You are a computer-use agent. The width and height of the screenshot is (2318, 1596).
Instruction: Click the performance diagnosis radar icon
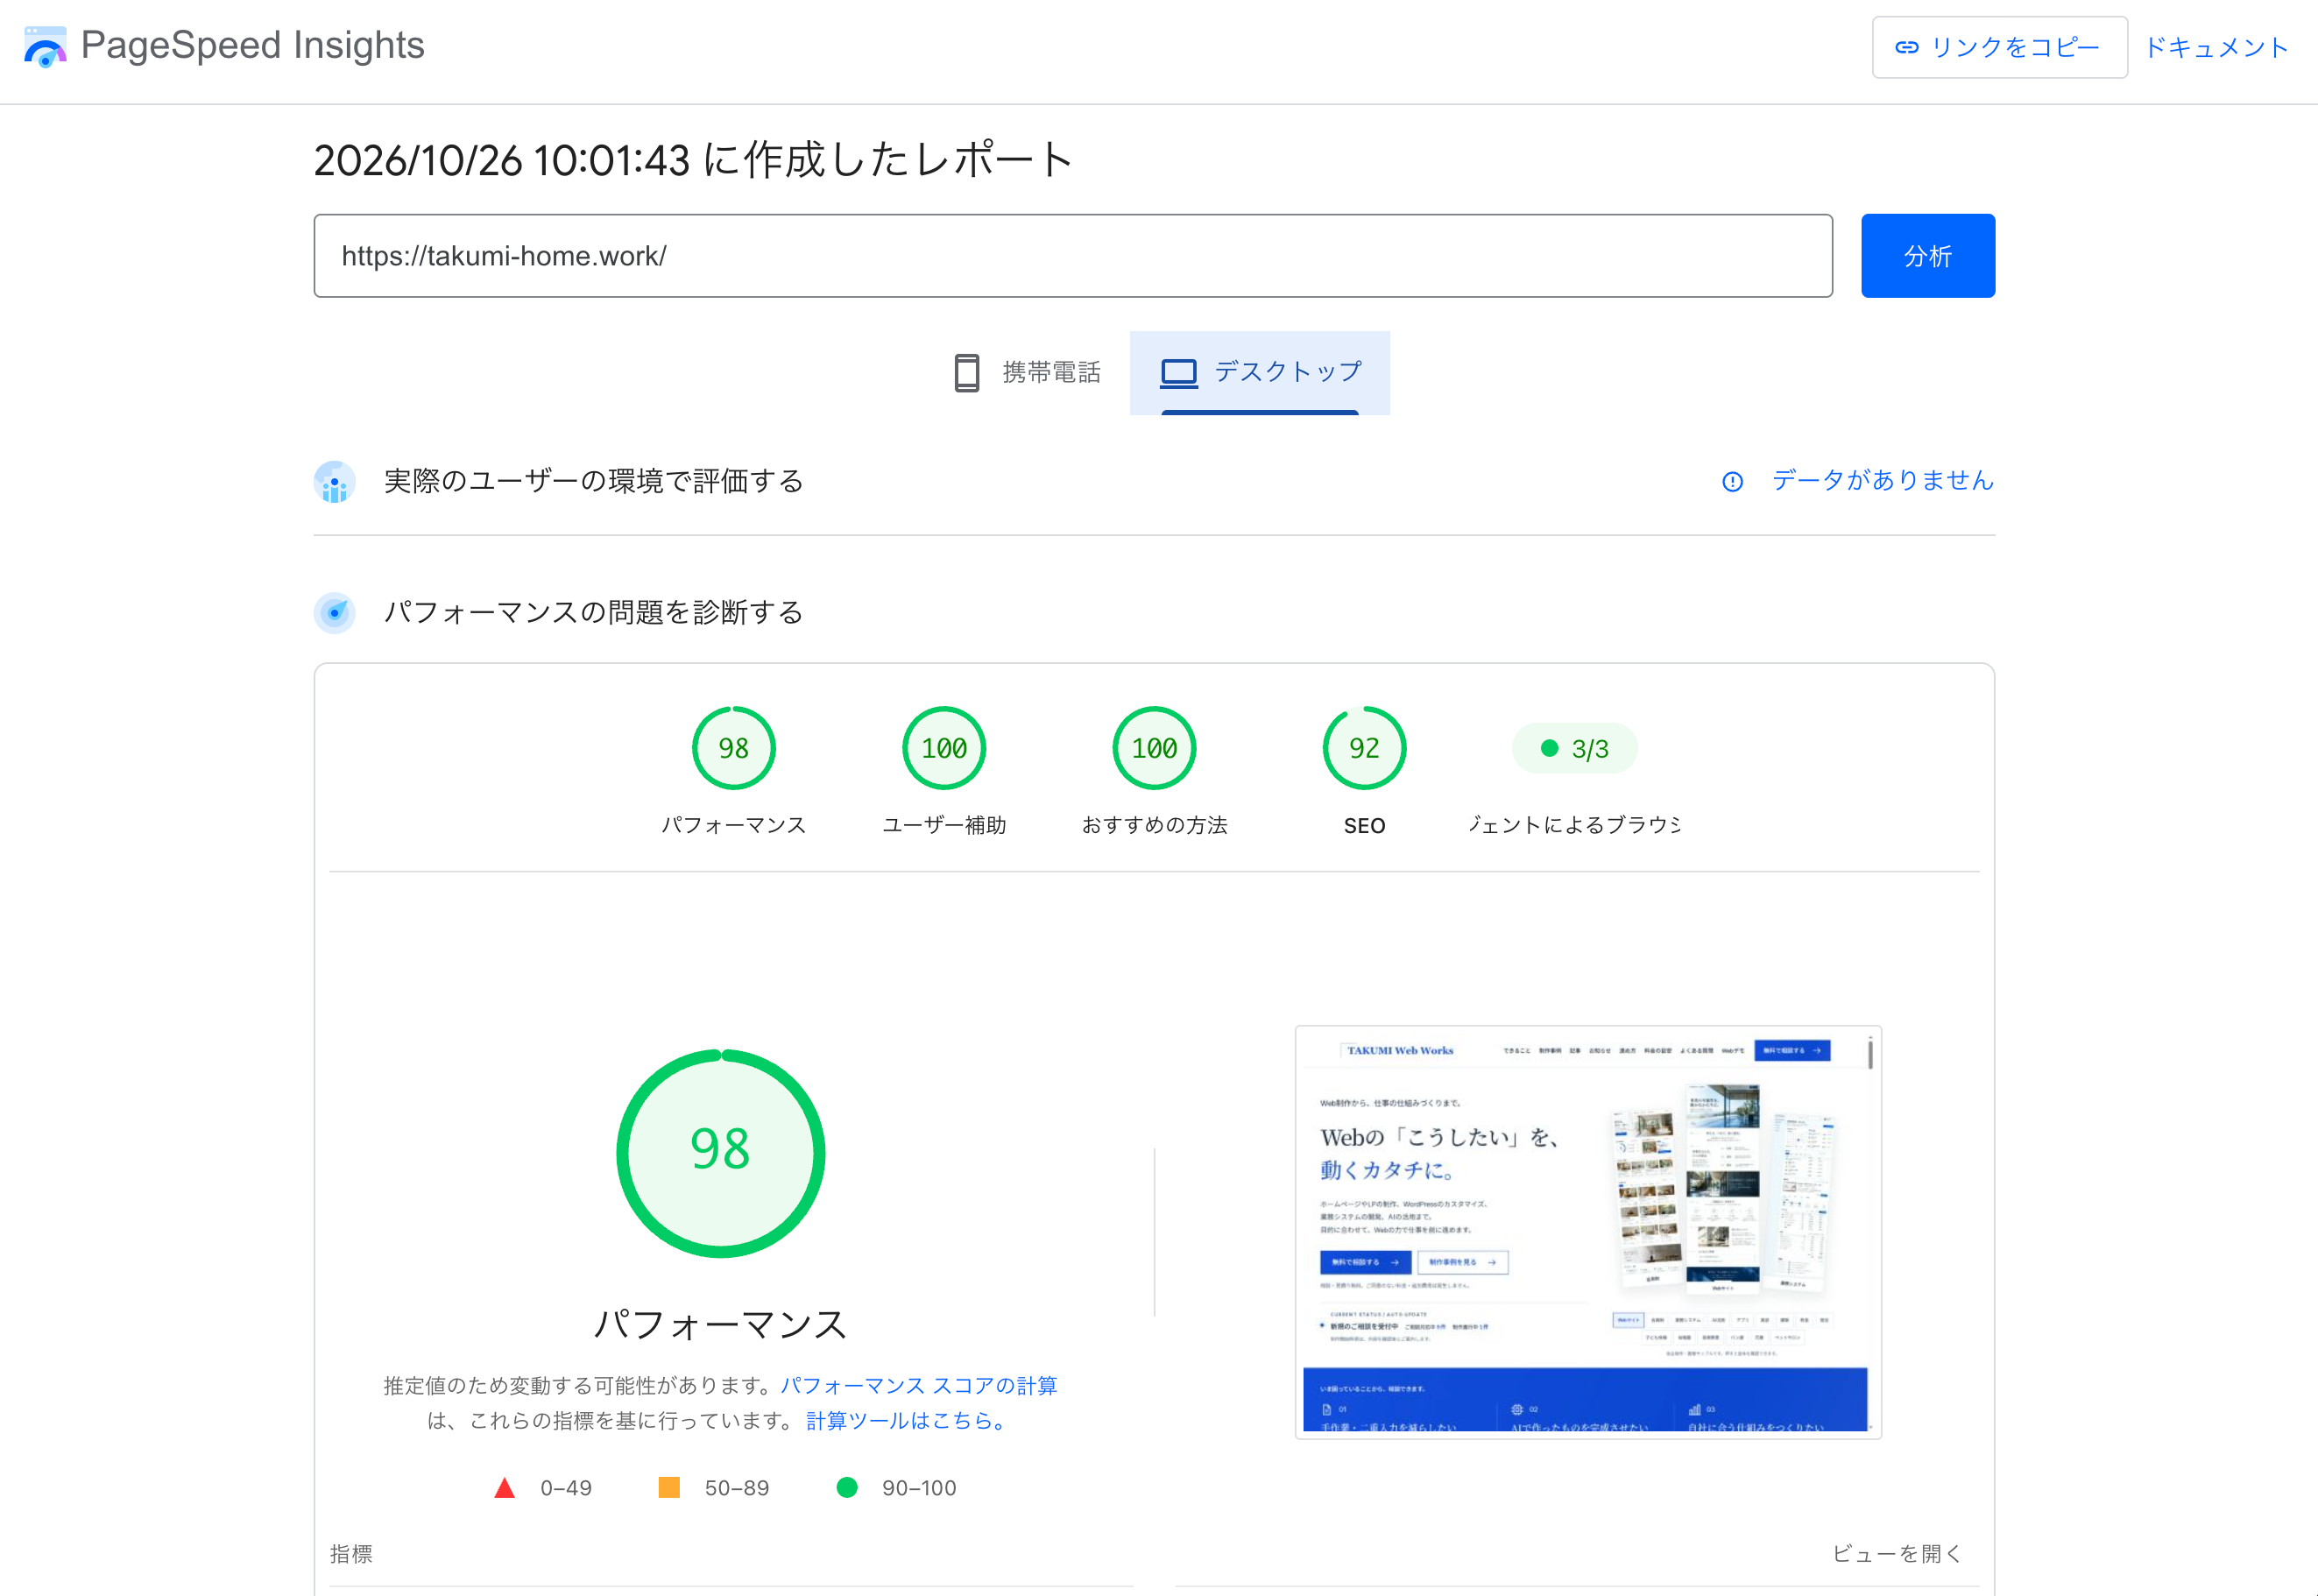[335, 612]
